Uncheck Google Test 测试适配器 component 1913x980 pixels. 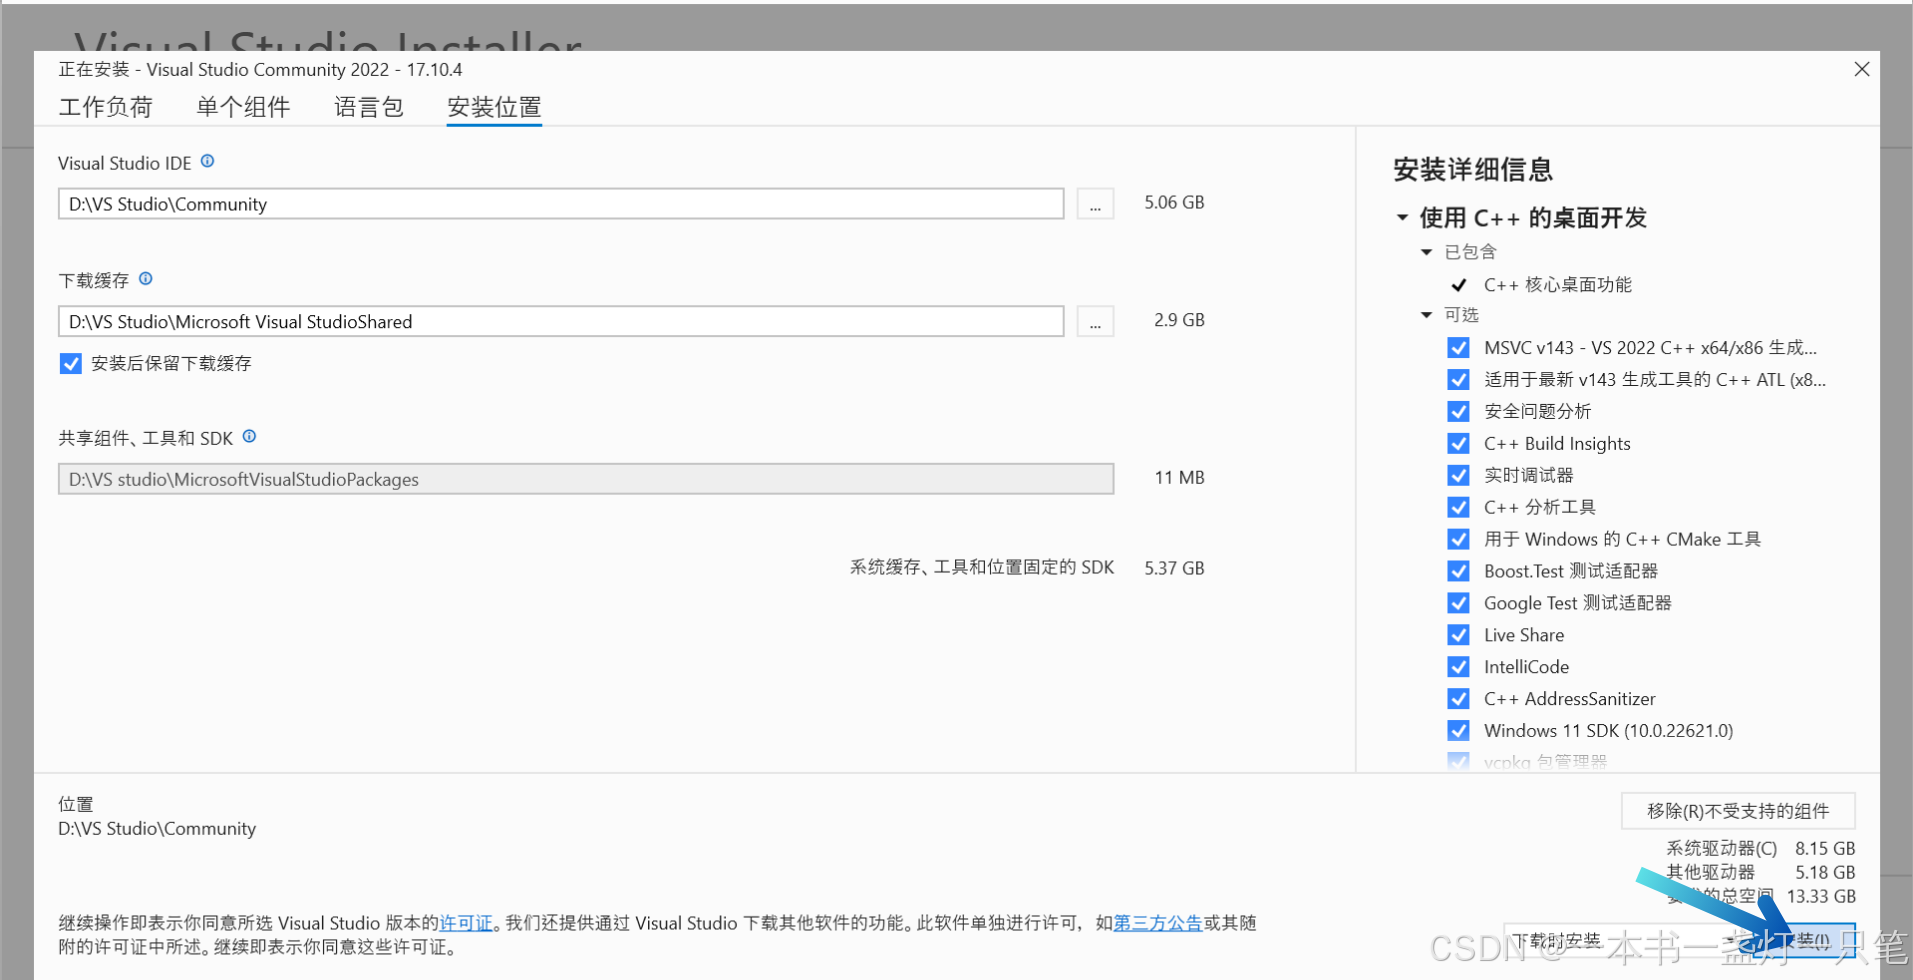tap(1458, 603)
